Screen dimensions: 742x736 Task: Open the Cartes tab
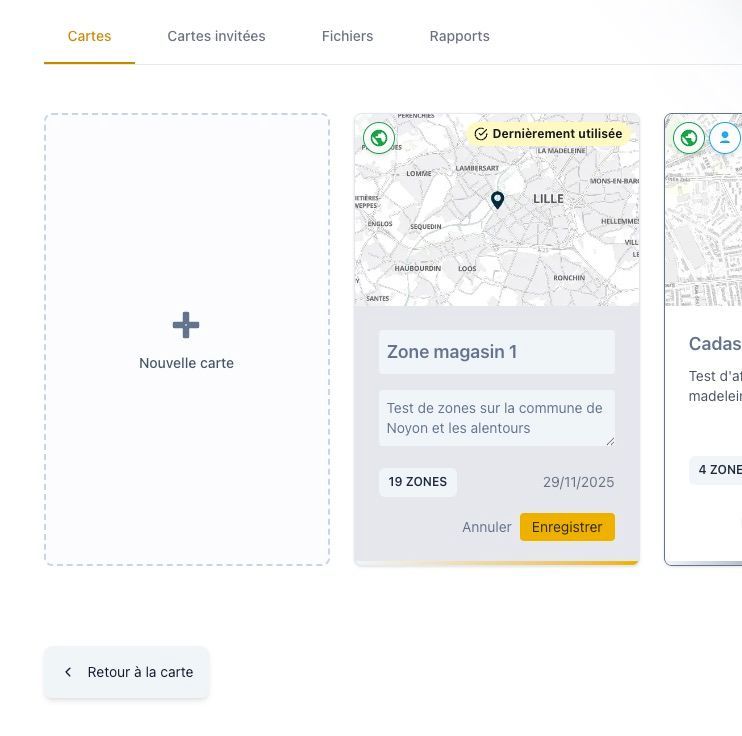89,36
